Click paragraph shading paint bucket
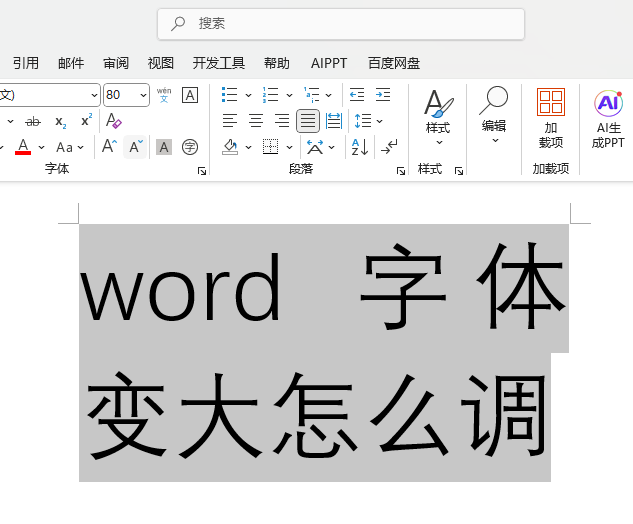Viewport: 633px width, 524px height. click(230, 147)
